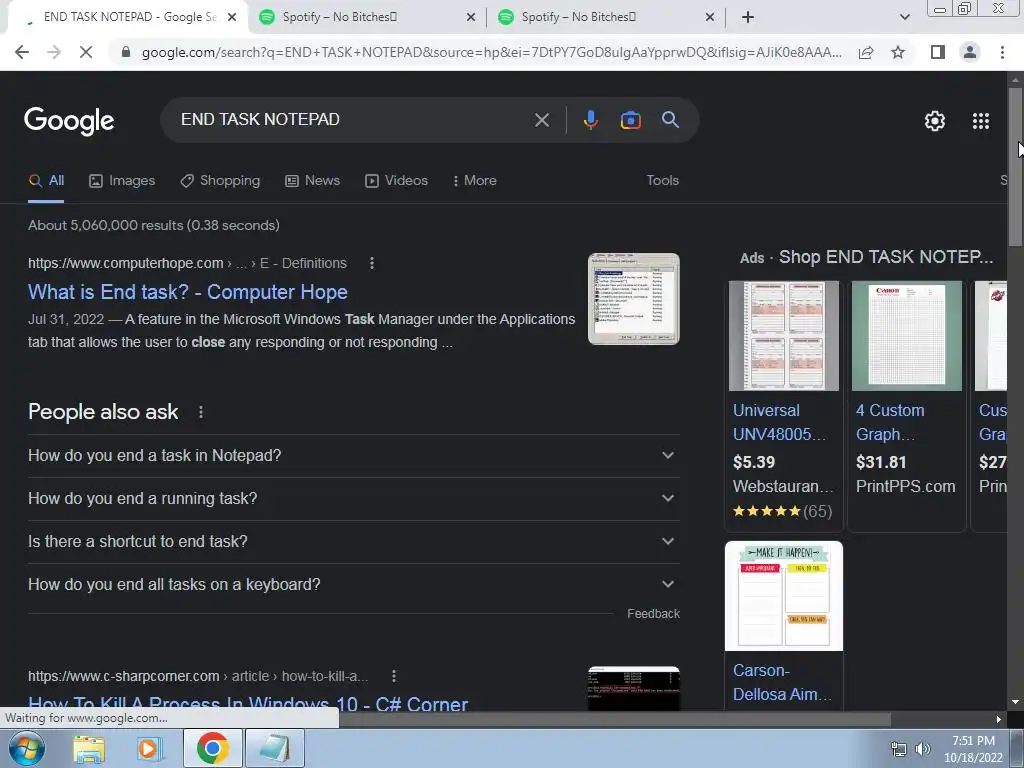
Task: Open Carson-Dellosa Aim product ad
Action: pyautogui.click(x=782, y=682)
